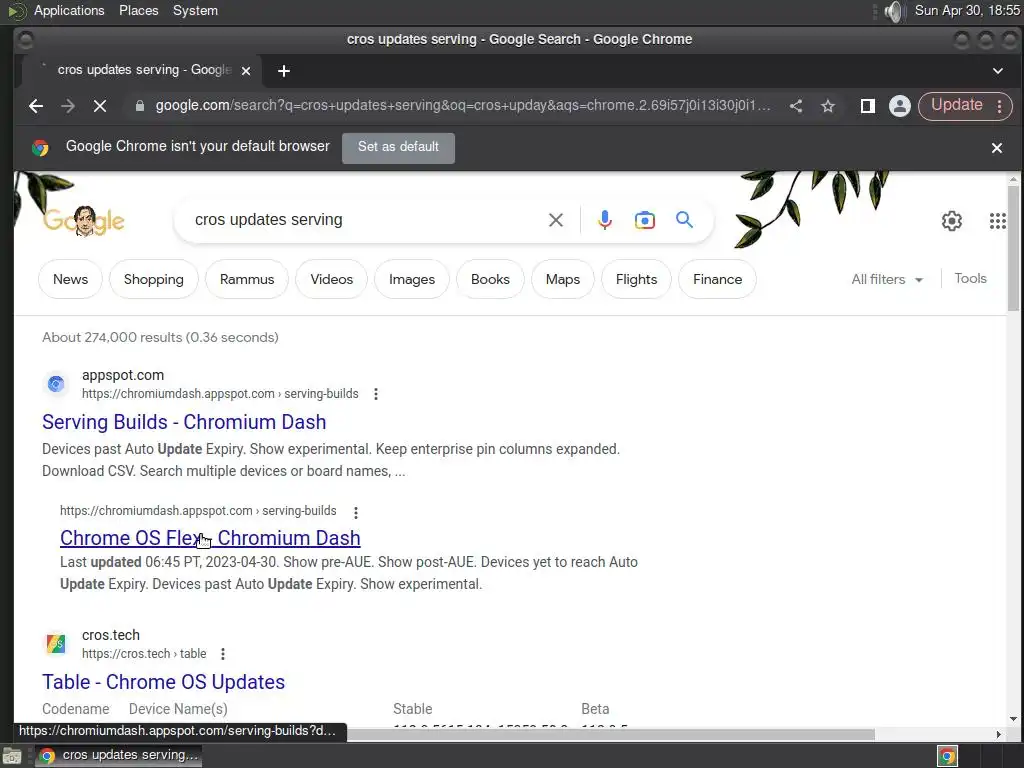Dismiss the default browser infobar
Image resolution: width=1024 pixels, height=768 pixels.
[x=997, y=148]
